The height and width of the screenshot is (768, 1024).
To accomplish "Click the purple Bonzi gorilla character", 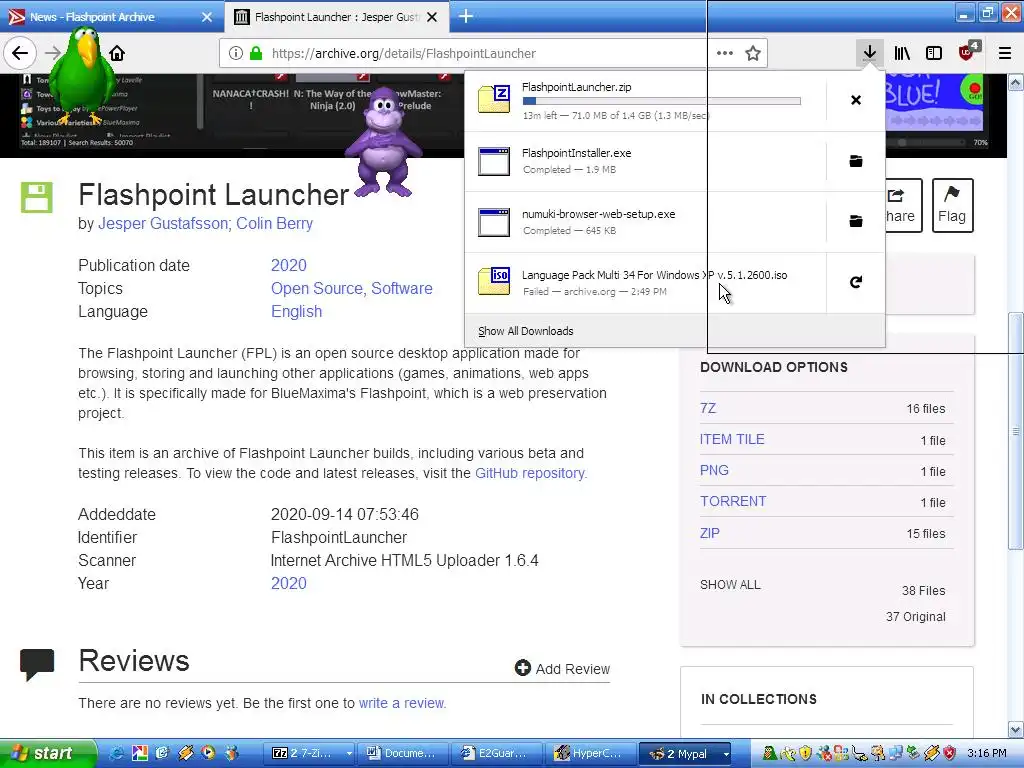I will coord(383,142).
